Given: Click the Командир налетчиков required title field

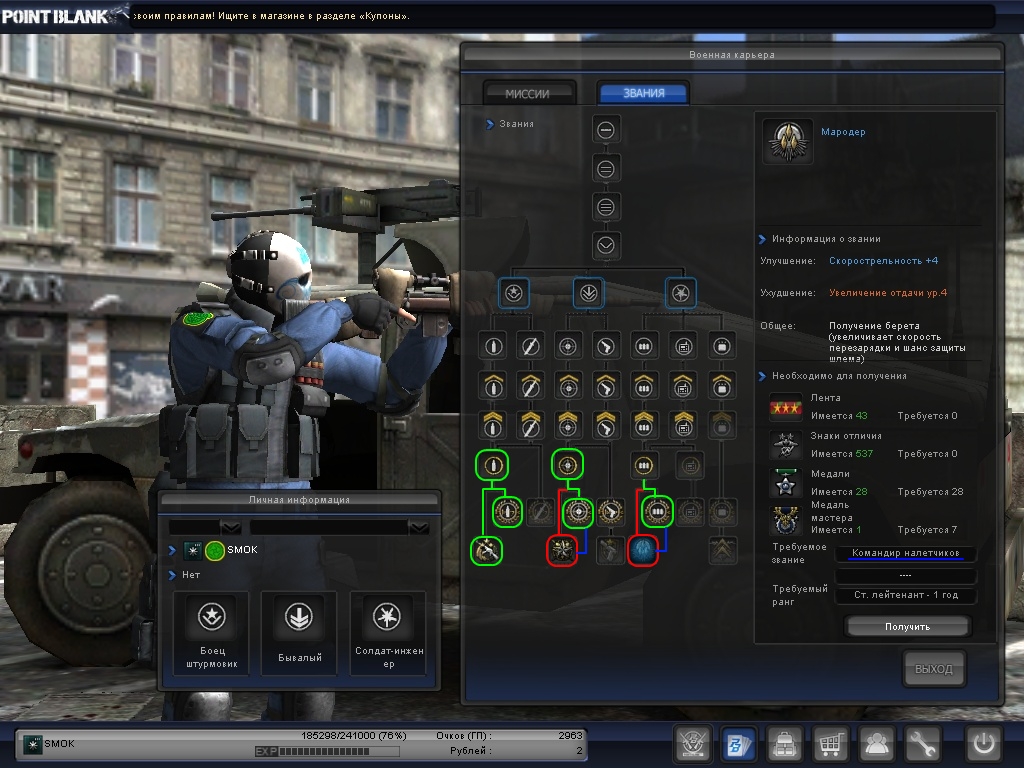Looking at the screenshot, I should (x=906, y=553).
